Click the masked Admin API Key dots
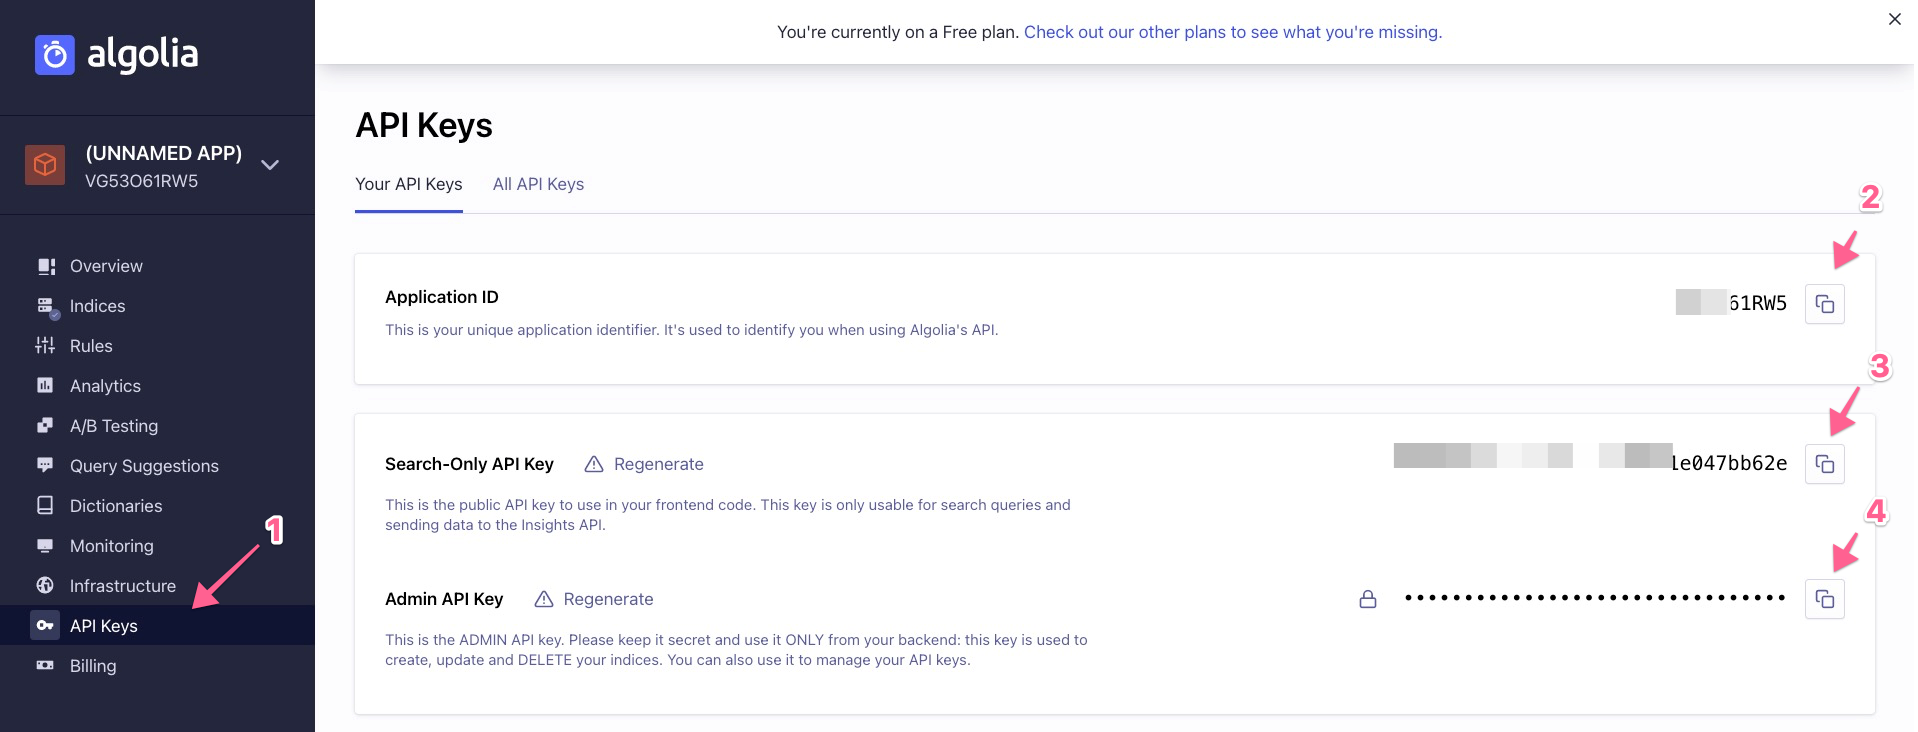Image resolution: width=1918 pixels, height=732 pixels. click(x=1595, y=598)
